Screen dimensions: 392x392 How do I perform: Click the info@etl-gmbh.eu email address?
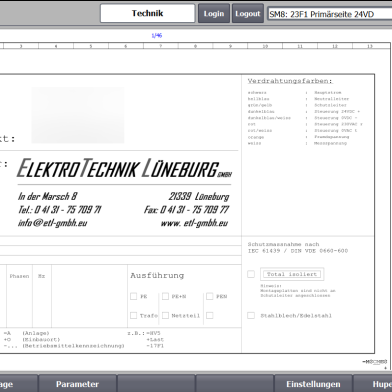point(53,223)
